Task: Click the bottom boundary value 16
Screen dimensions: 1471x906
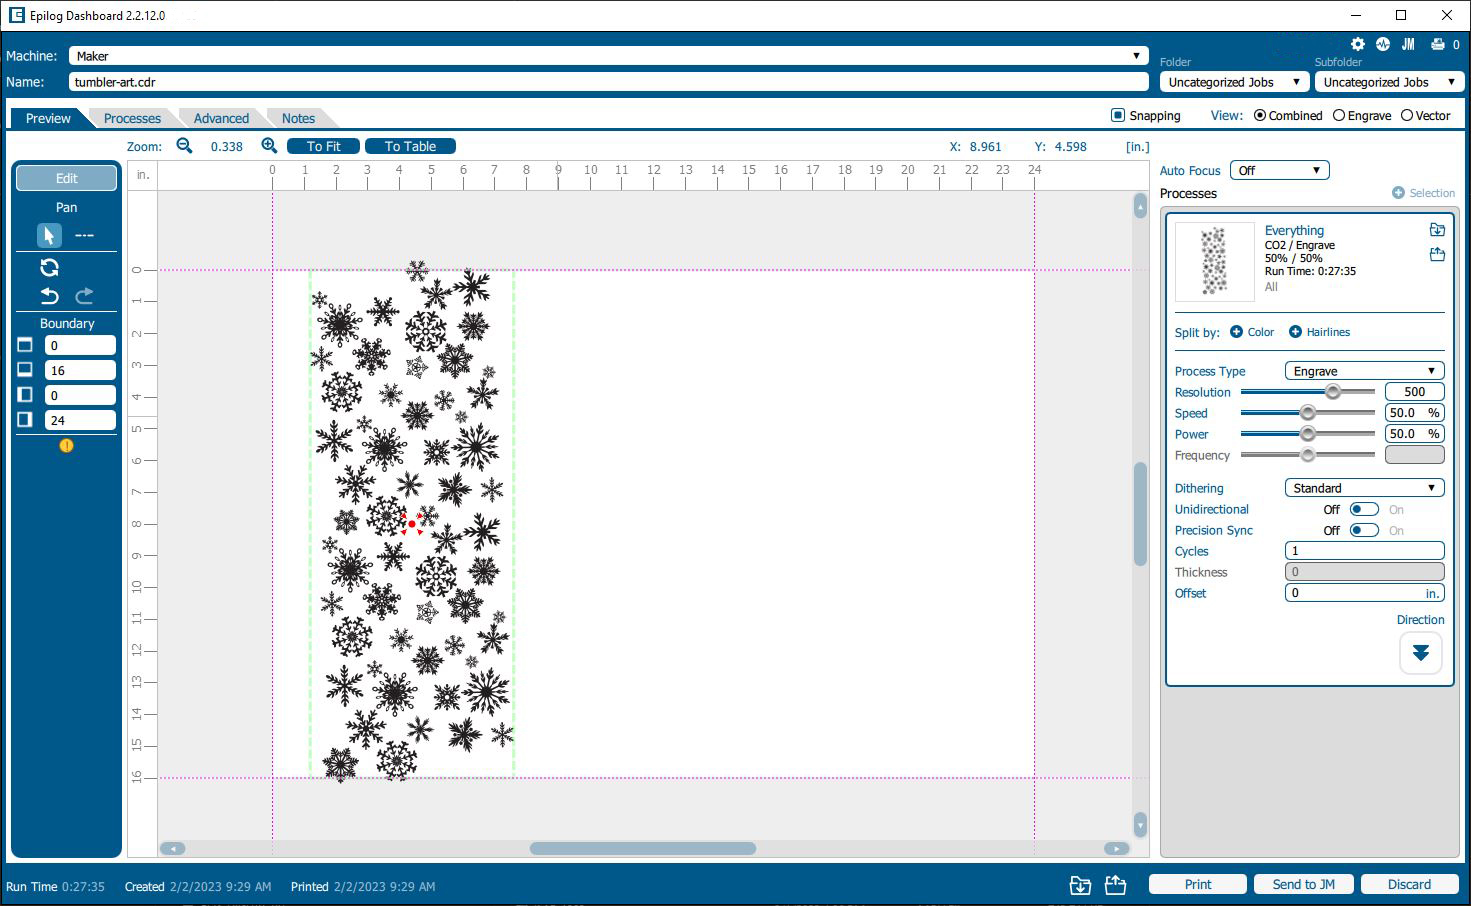Action: [x=80, y=370]
